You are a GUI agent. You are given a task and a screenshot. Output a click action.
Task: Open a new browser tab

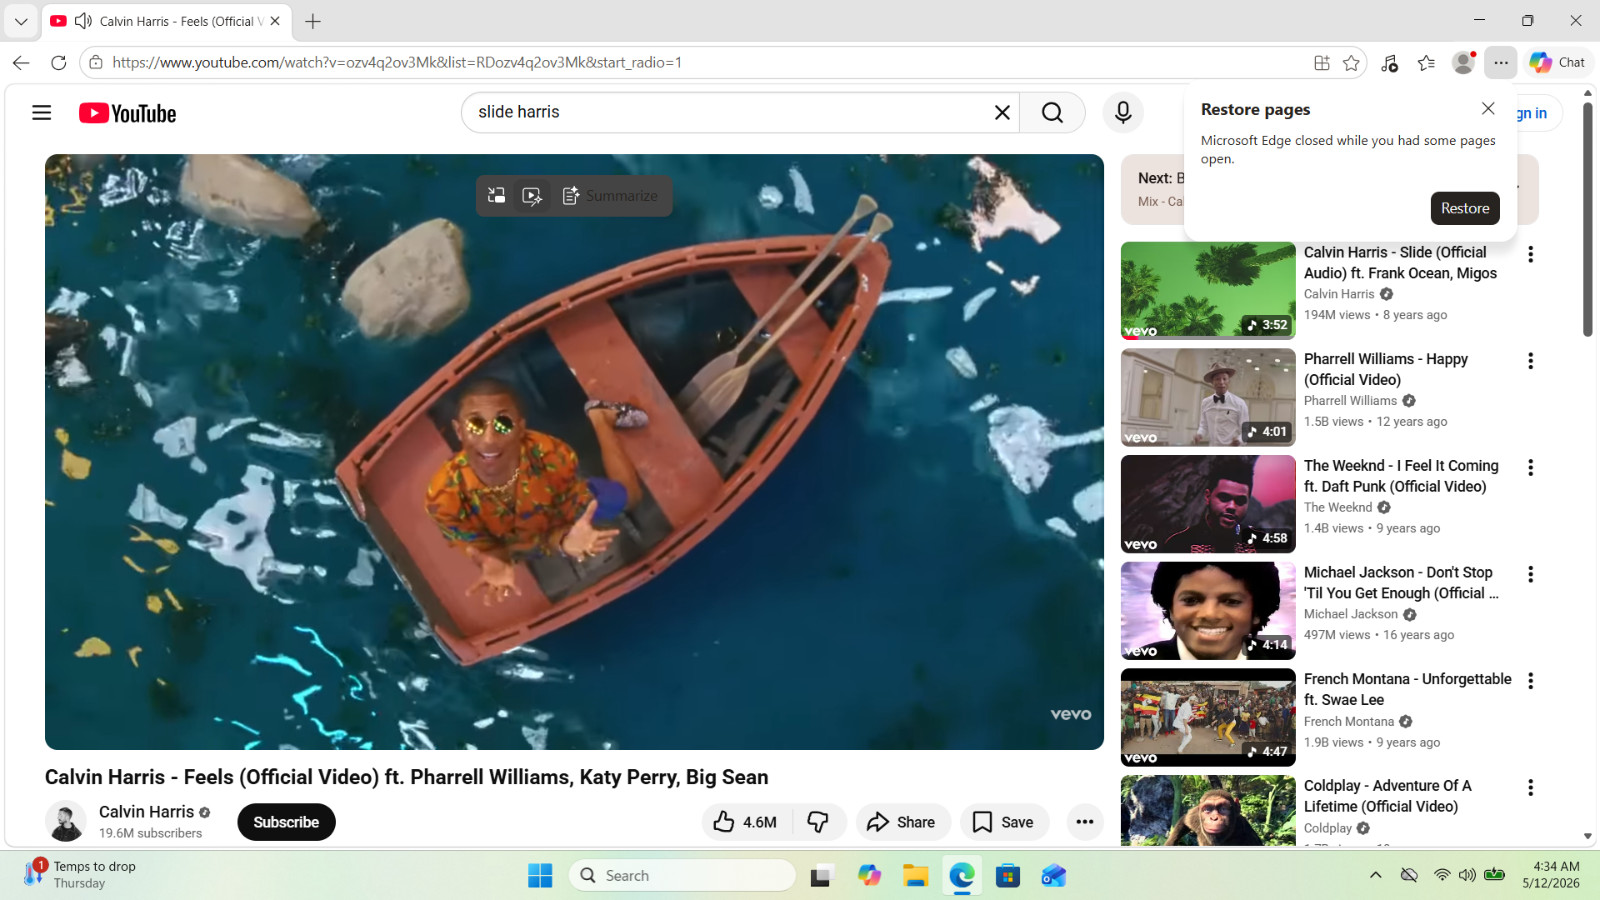313,21
